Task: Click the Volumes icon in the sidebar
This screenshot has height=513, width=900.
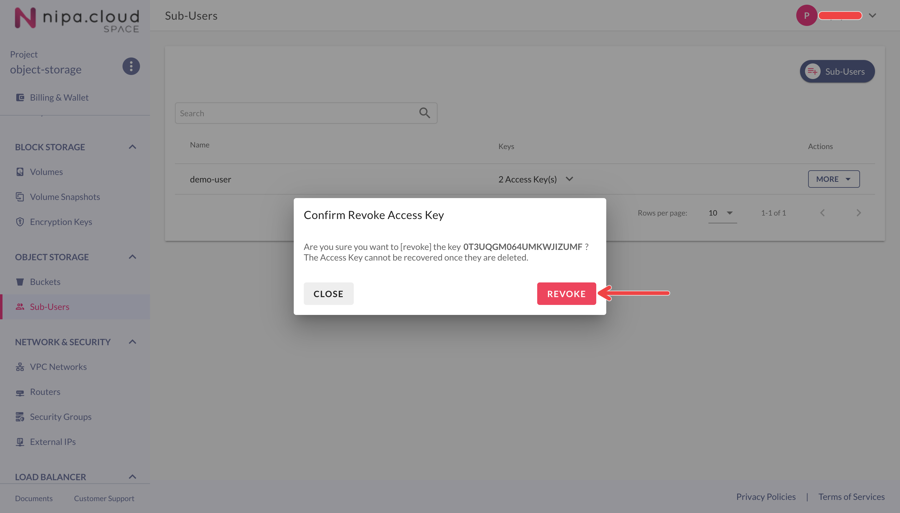Action: click(x=20, y=172)
